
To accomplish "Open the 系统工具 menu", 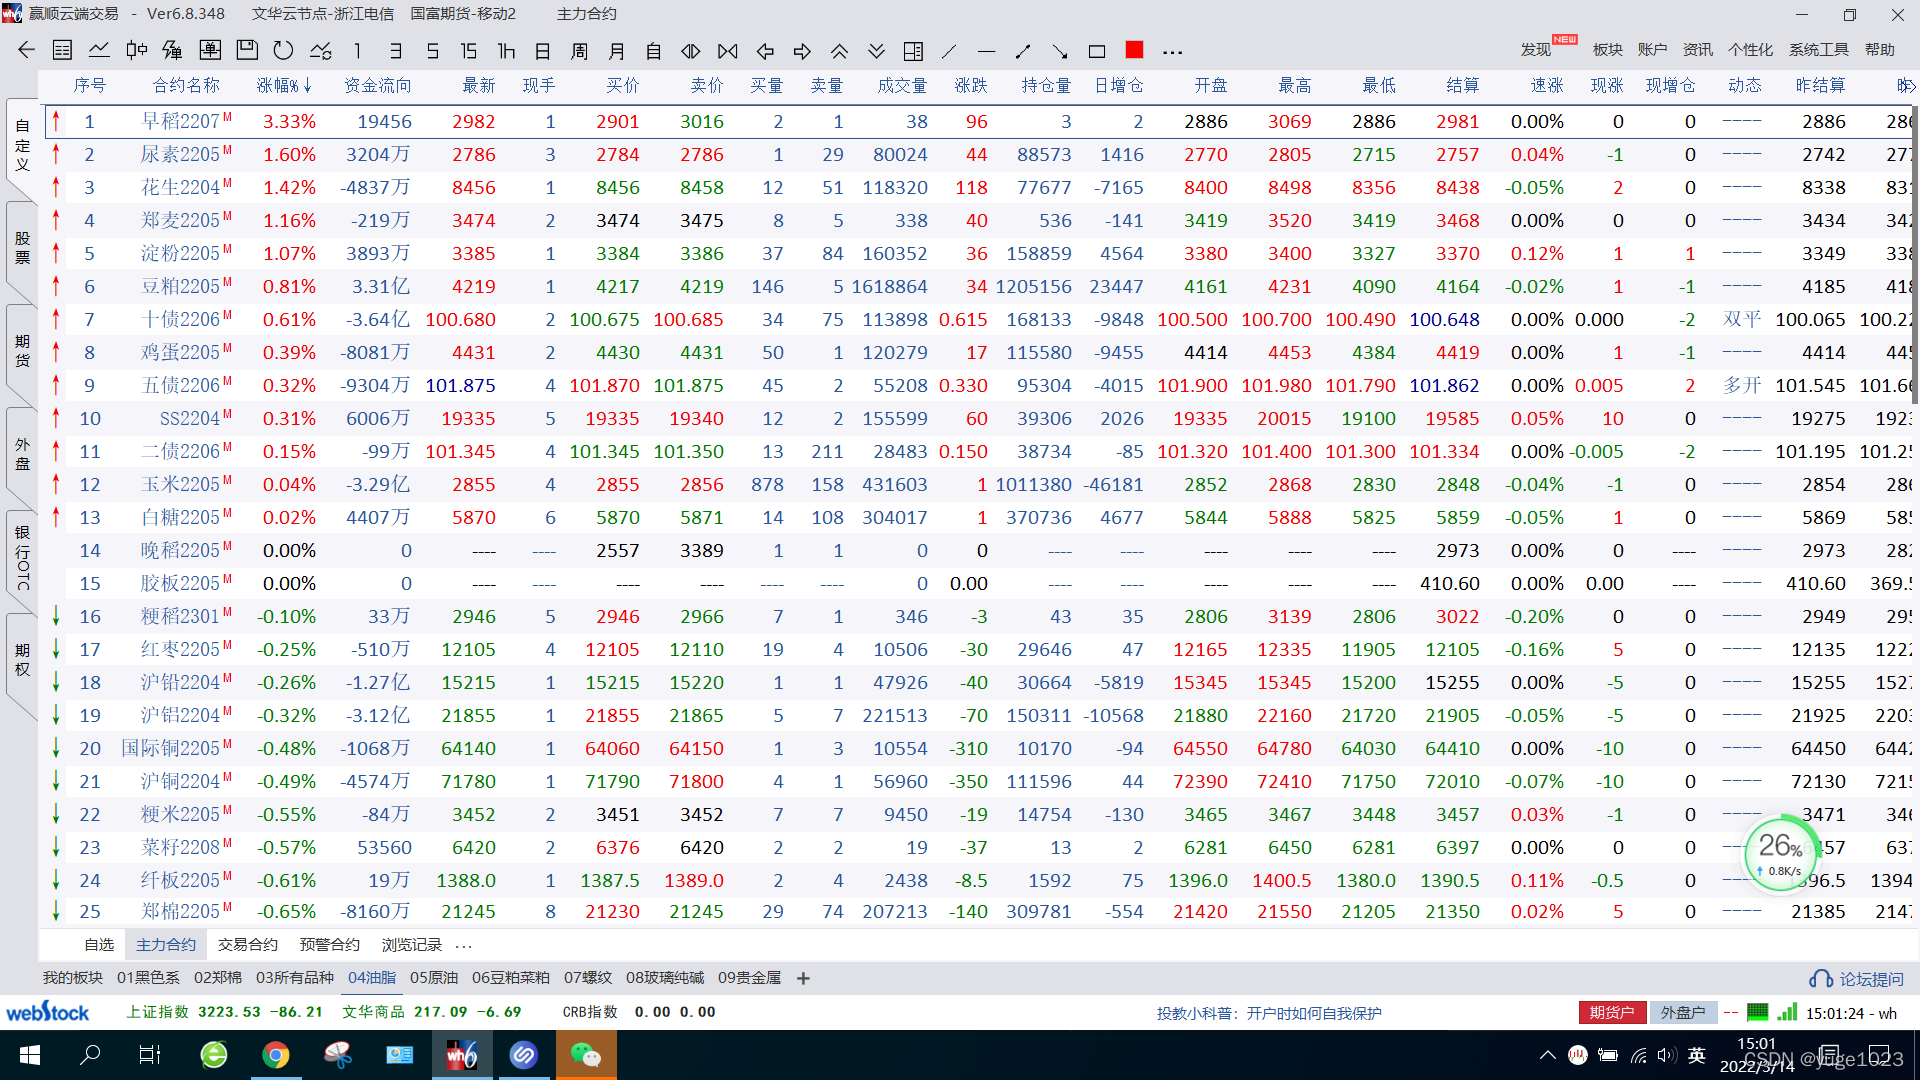I will [1819, 49].
